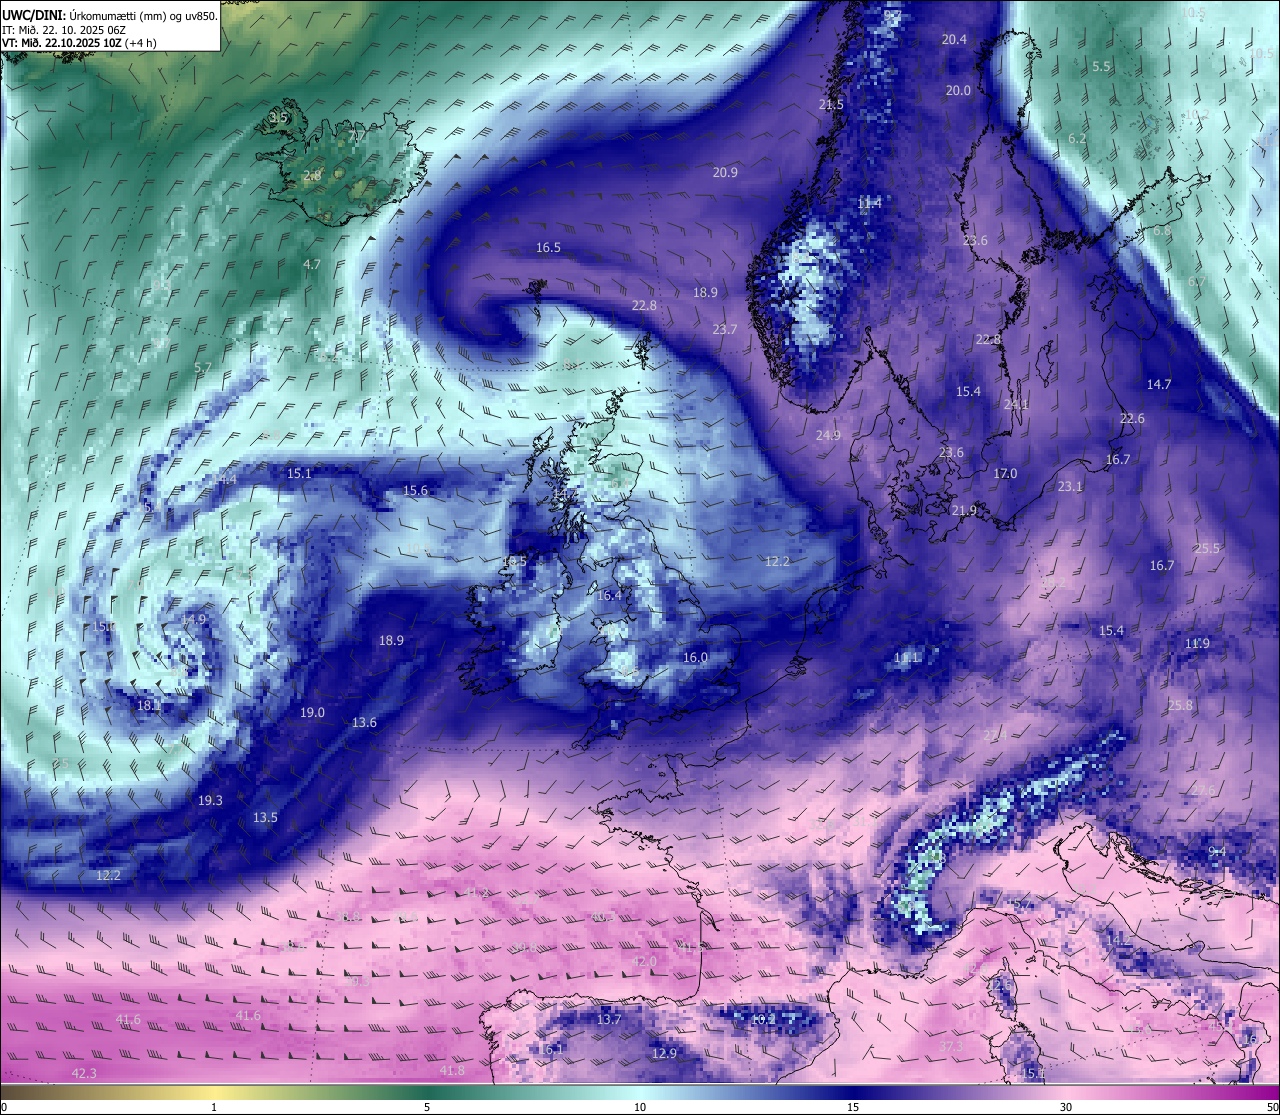
Task: Select the 15.1 value in the Atlantic
Action: pyautogui.click(x=299, y=474)
